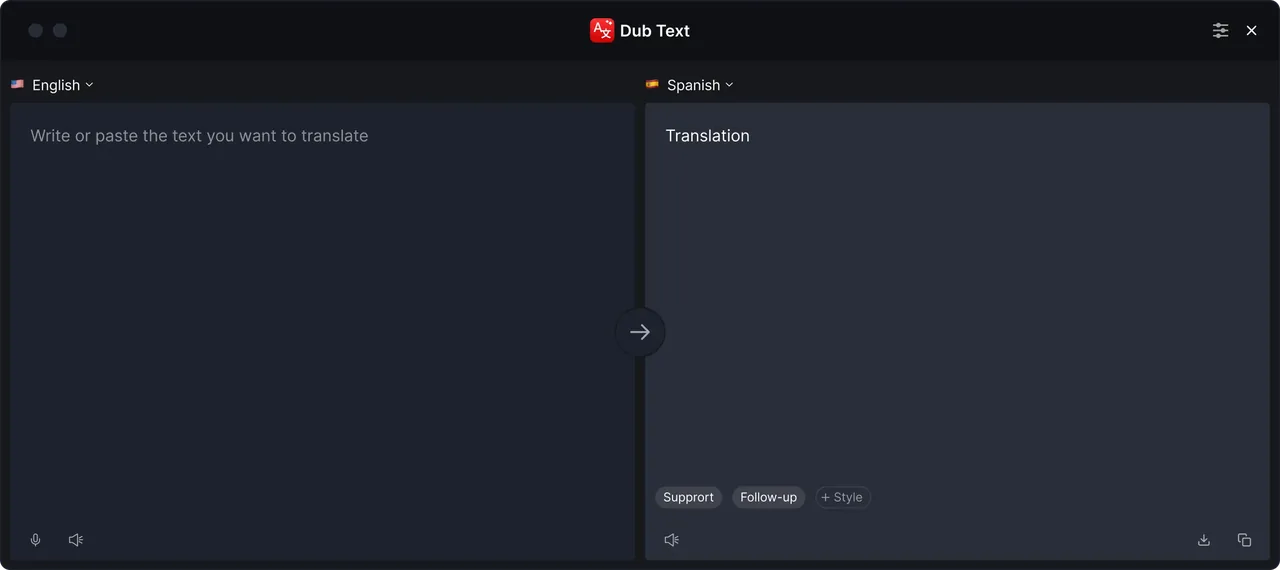This screenshot has width=1280, height=570.
Task: Close the Dub Text window with X
Action: (1251, 30)
